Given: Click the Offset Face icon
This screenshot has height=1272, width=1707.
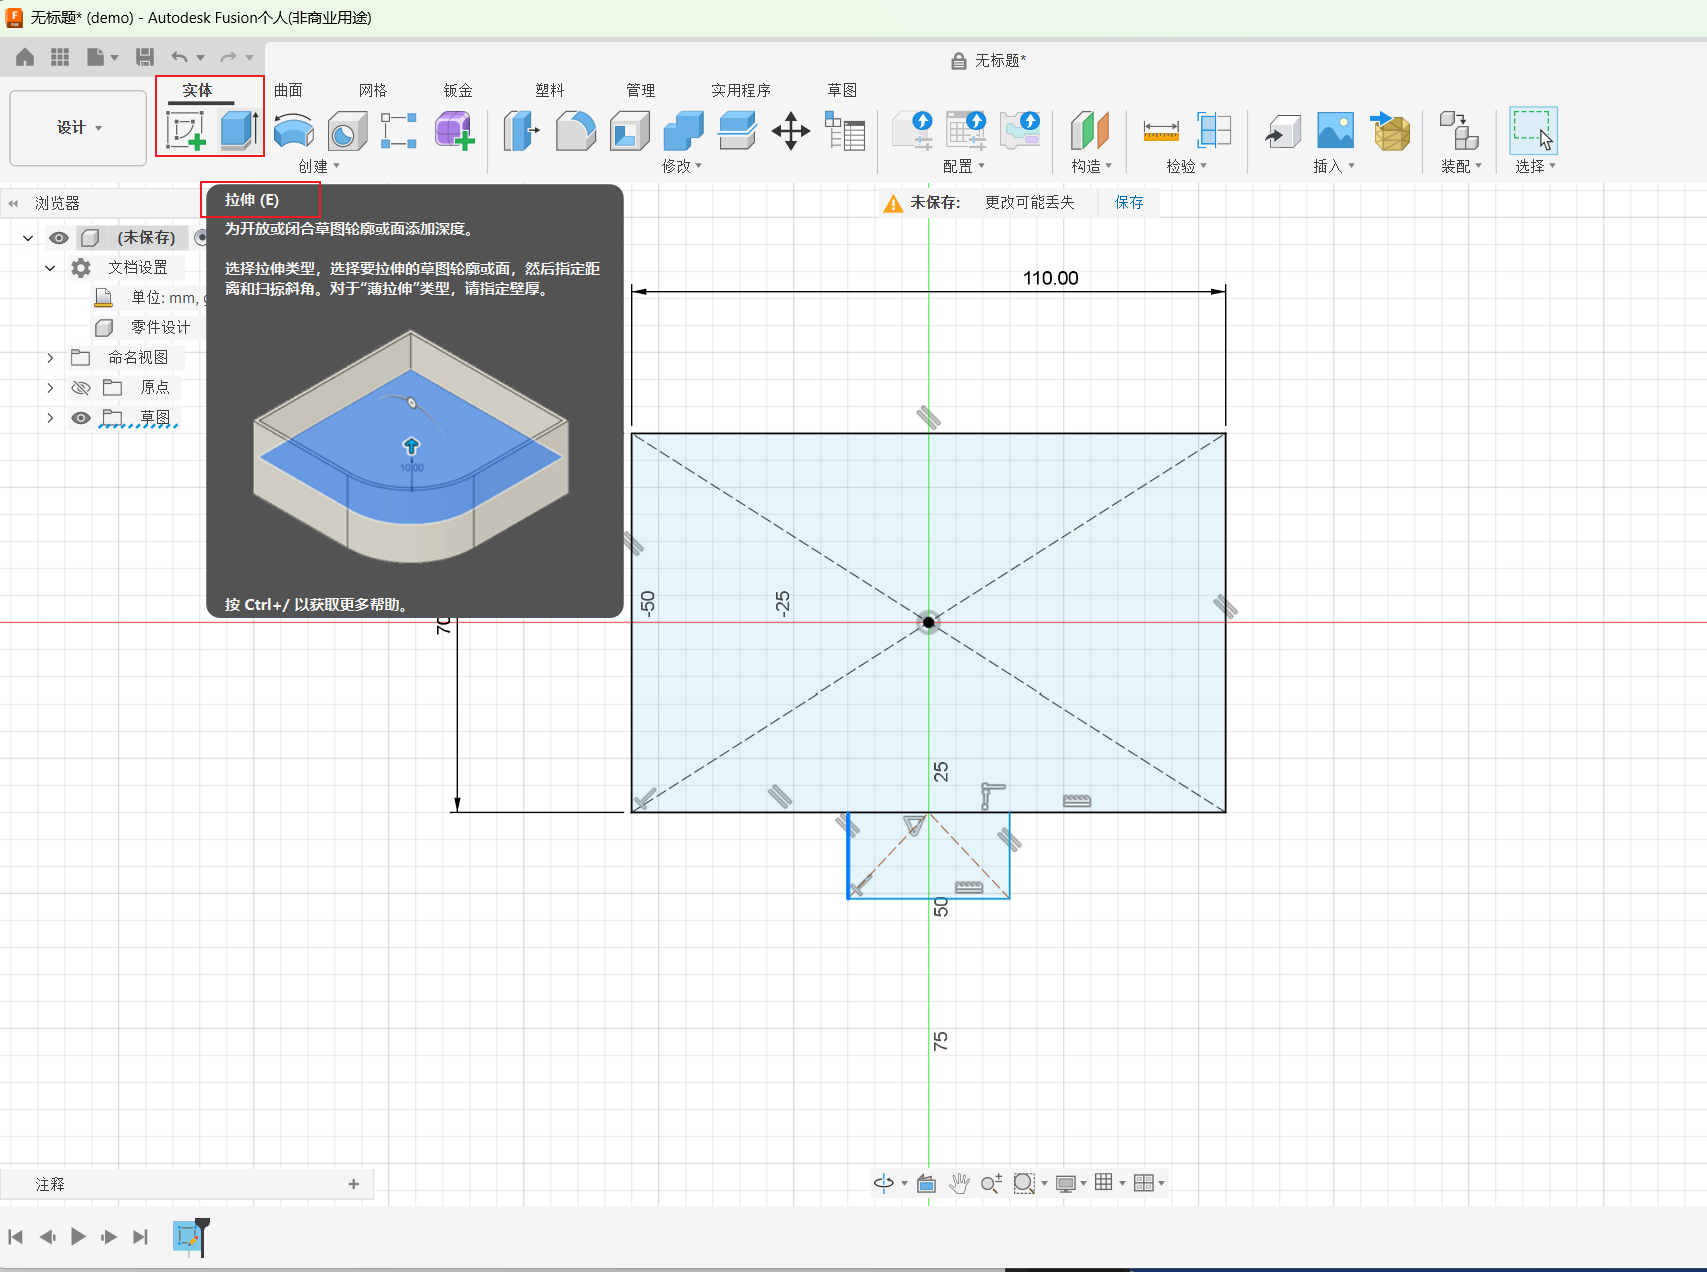Looking at the screenshot, I should point(737,131).
